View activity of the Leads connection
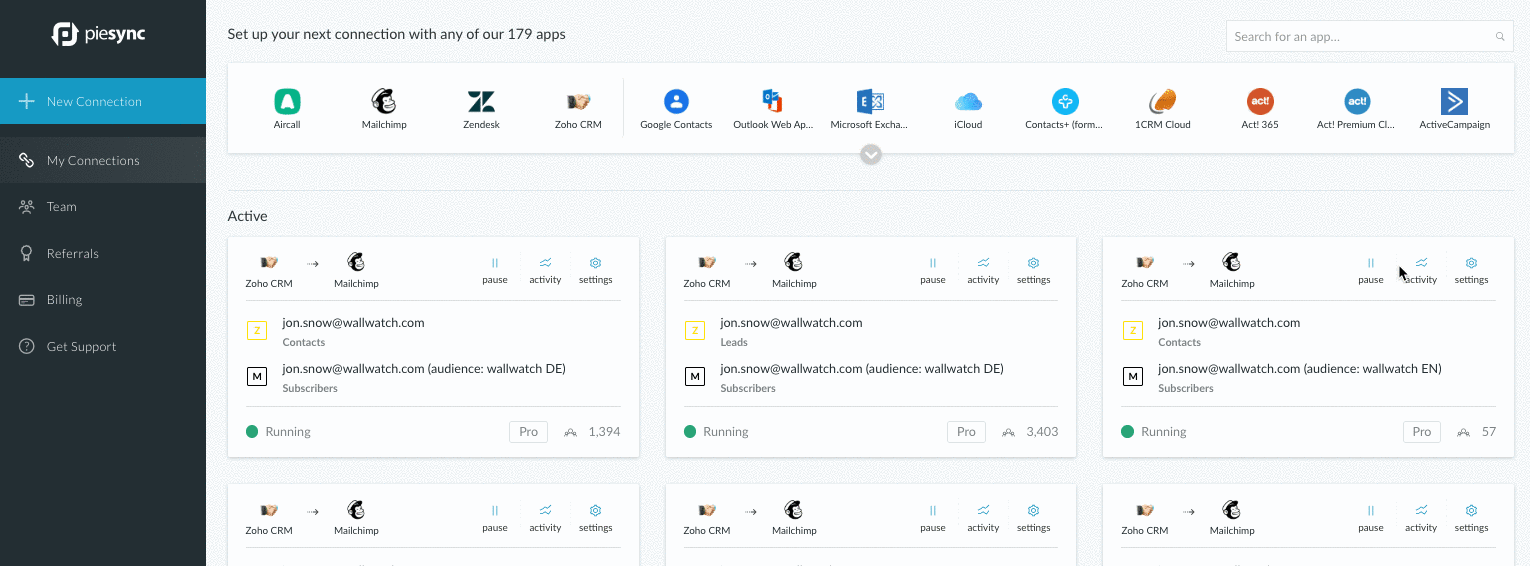 983,270
